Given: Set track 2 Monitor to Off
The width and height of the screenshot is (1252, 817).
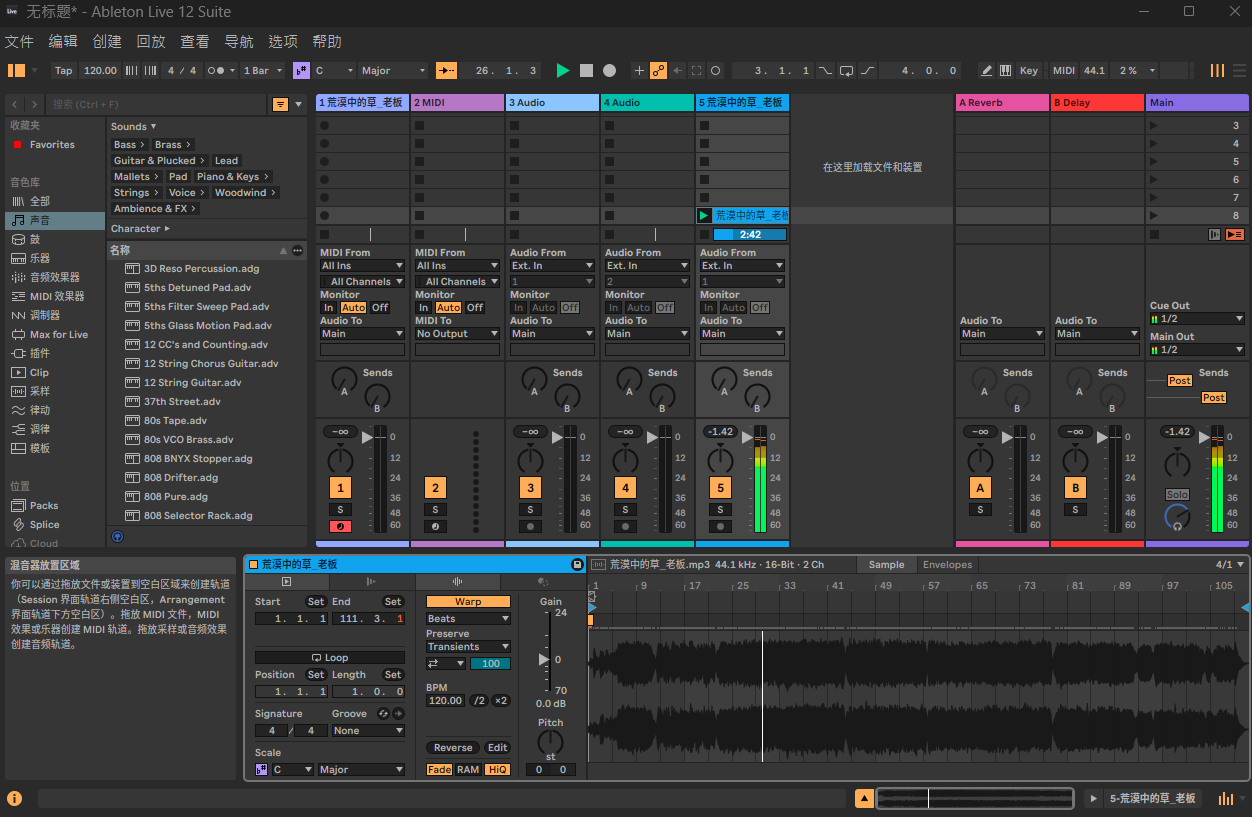Looking at the screenshot, I should [475, 307].
